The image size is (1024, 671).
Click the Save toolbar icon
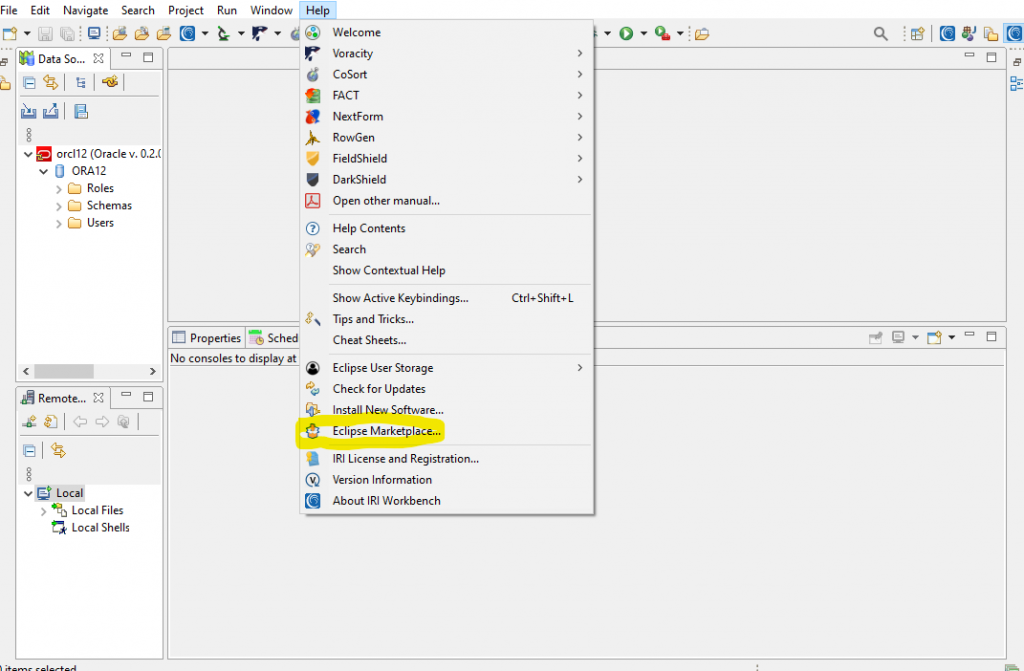(45, 33)
